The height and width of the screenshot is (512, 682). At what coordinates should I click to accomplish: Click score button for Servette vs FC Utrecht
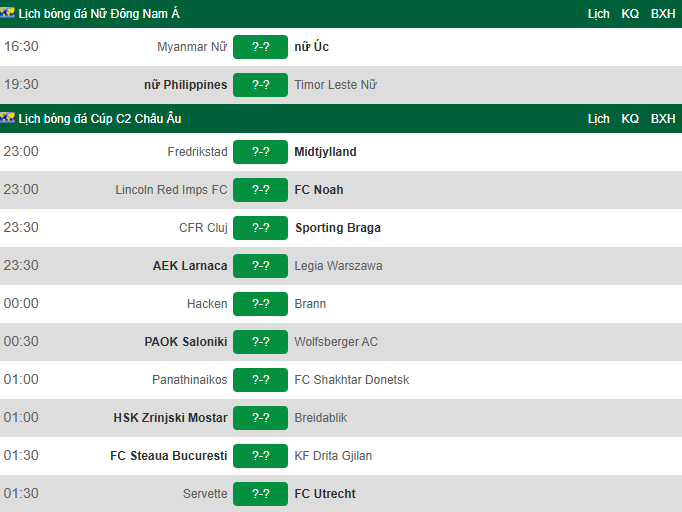click(261, 494)
